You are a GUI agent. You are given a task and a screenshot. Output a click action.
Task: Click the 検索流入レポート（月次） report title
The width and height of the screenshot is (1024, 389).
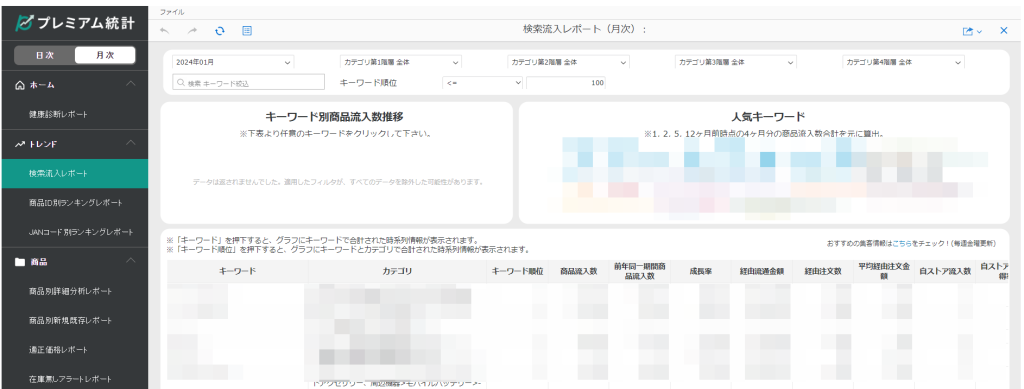click(x=584, y=30)
